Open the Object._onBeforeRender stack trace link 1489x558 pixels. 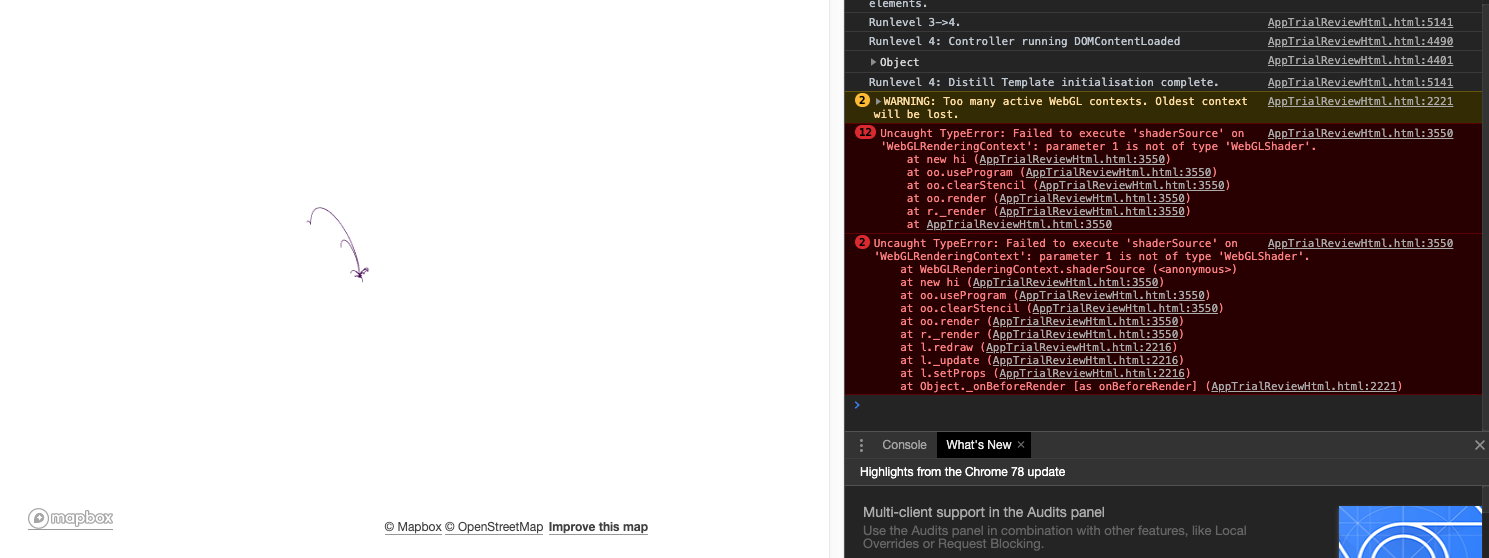[x=1304, y=386]
